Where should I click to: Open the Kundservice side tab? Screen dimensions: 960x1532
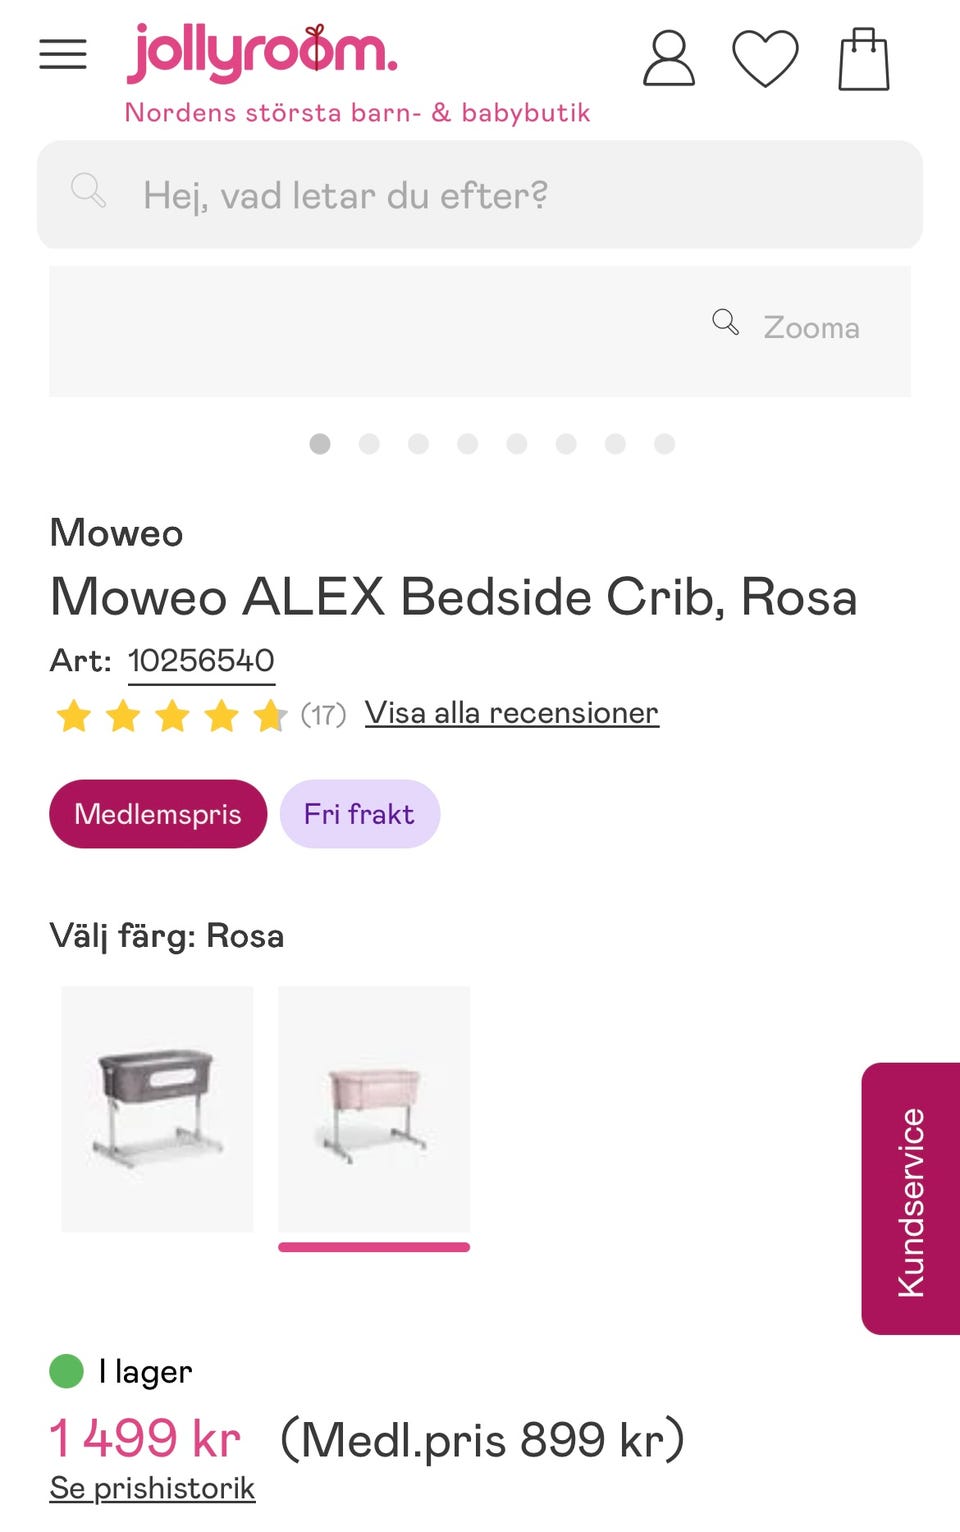pos(910,1199)
